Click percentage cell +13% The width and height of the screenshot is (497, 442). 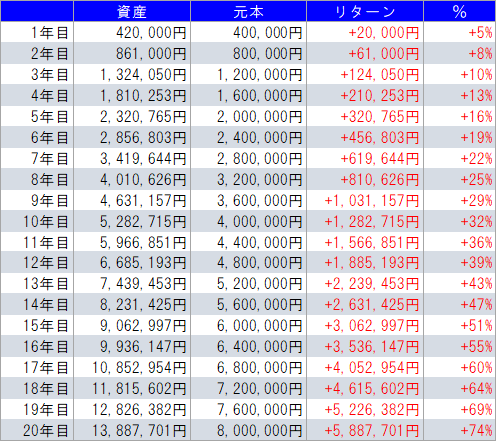point(476,95)
